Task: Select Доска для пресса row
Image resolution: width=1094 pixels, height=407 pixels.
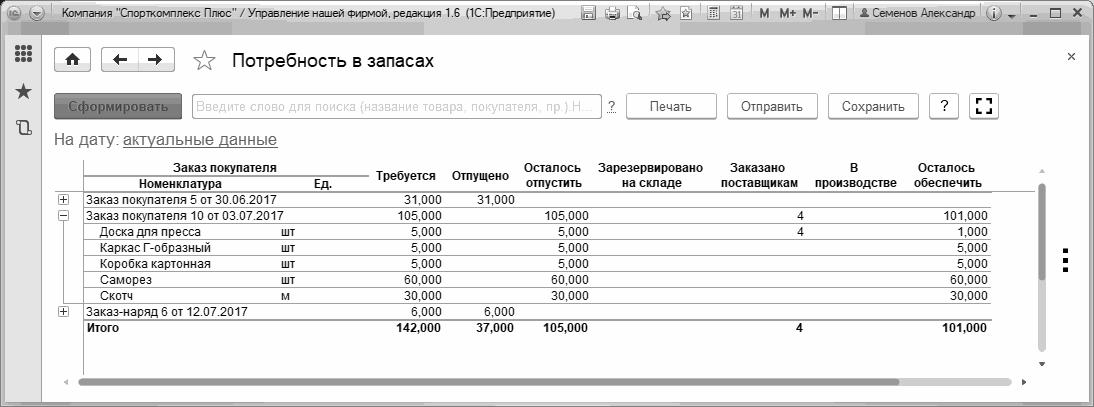Action: (x=537, y=232)
